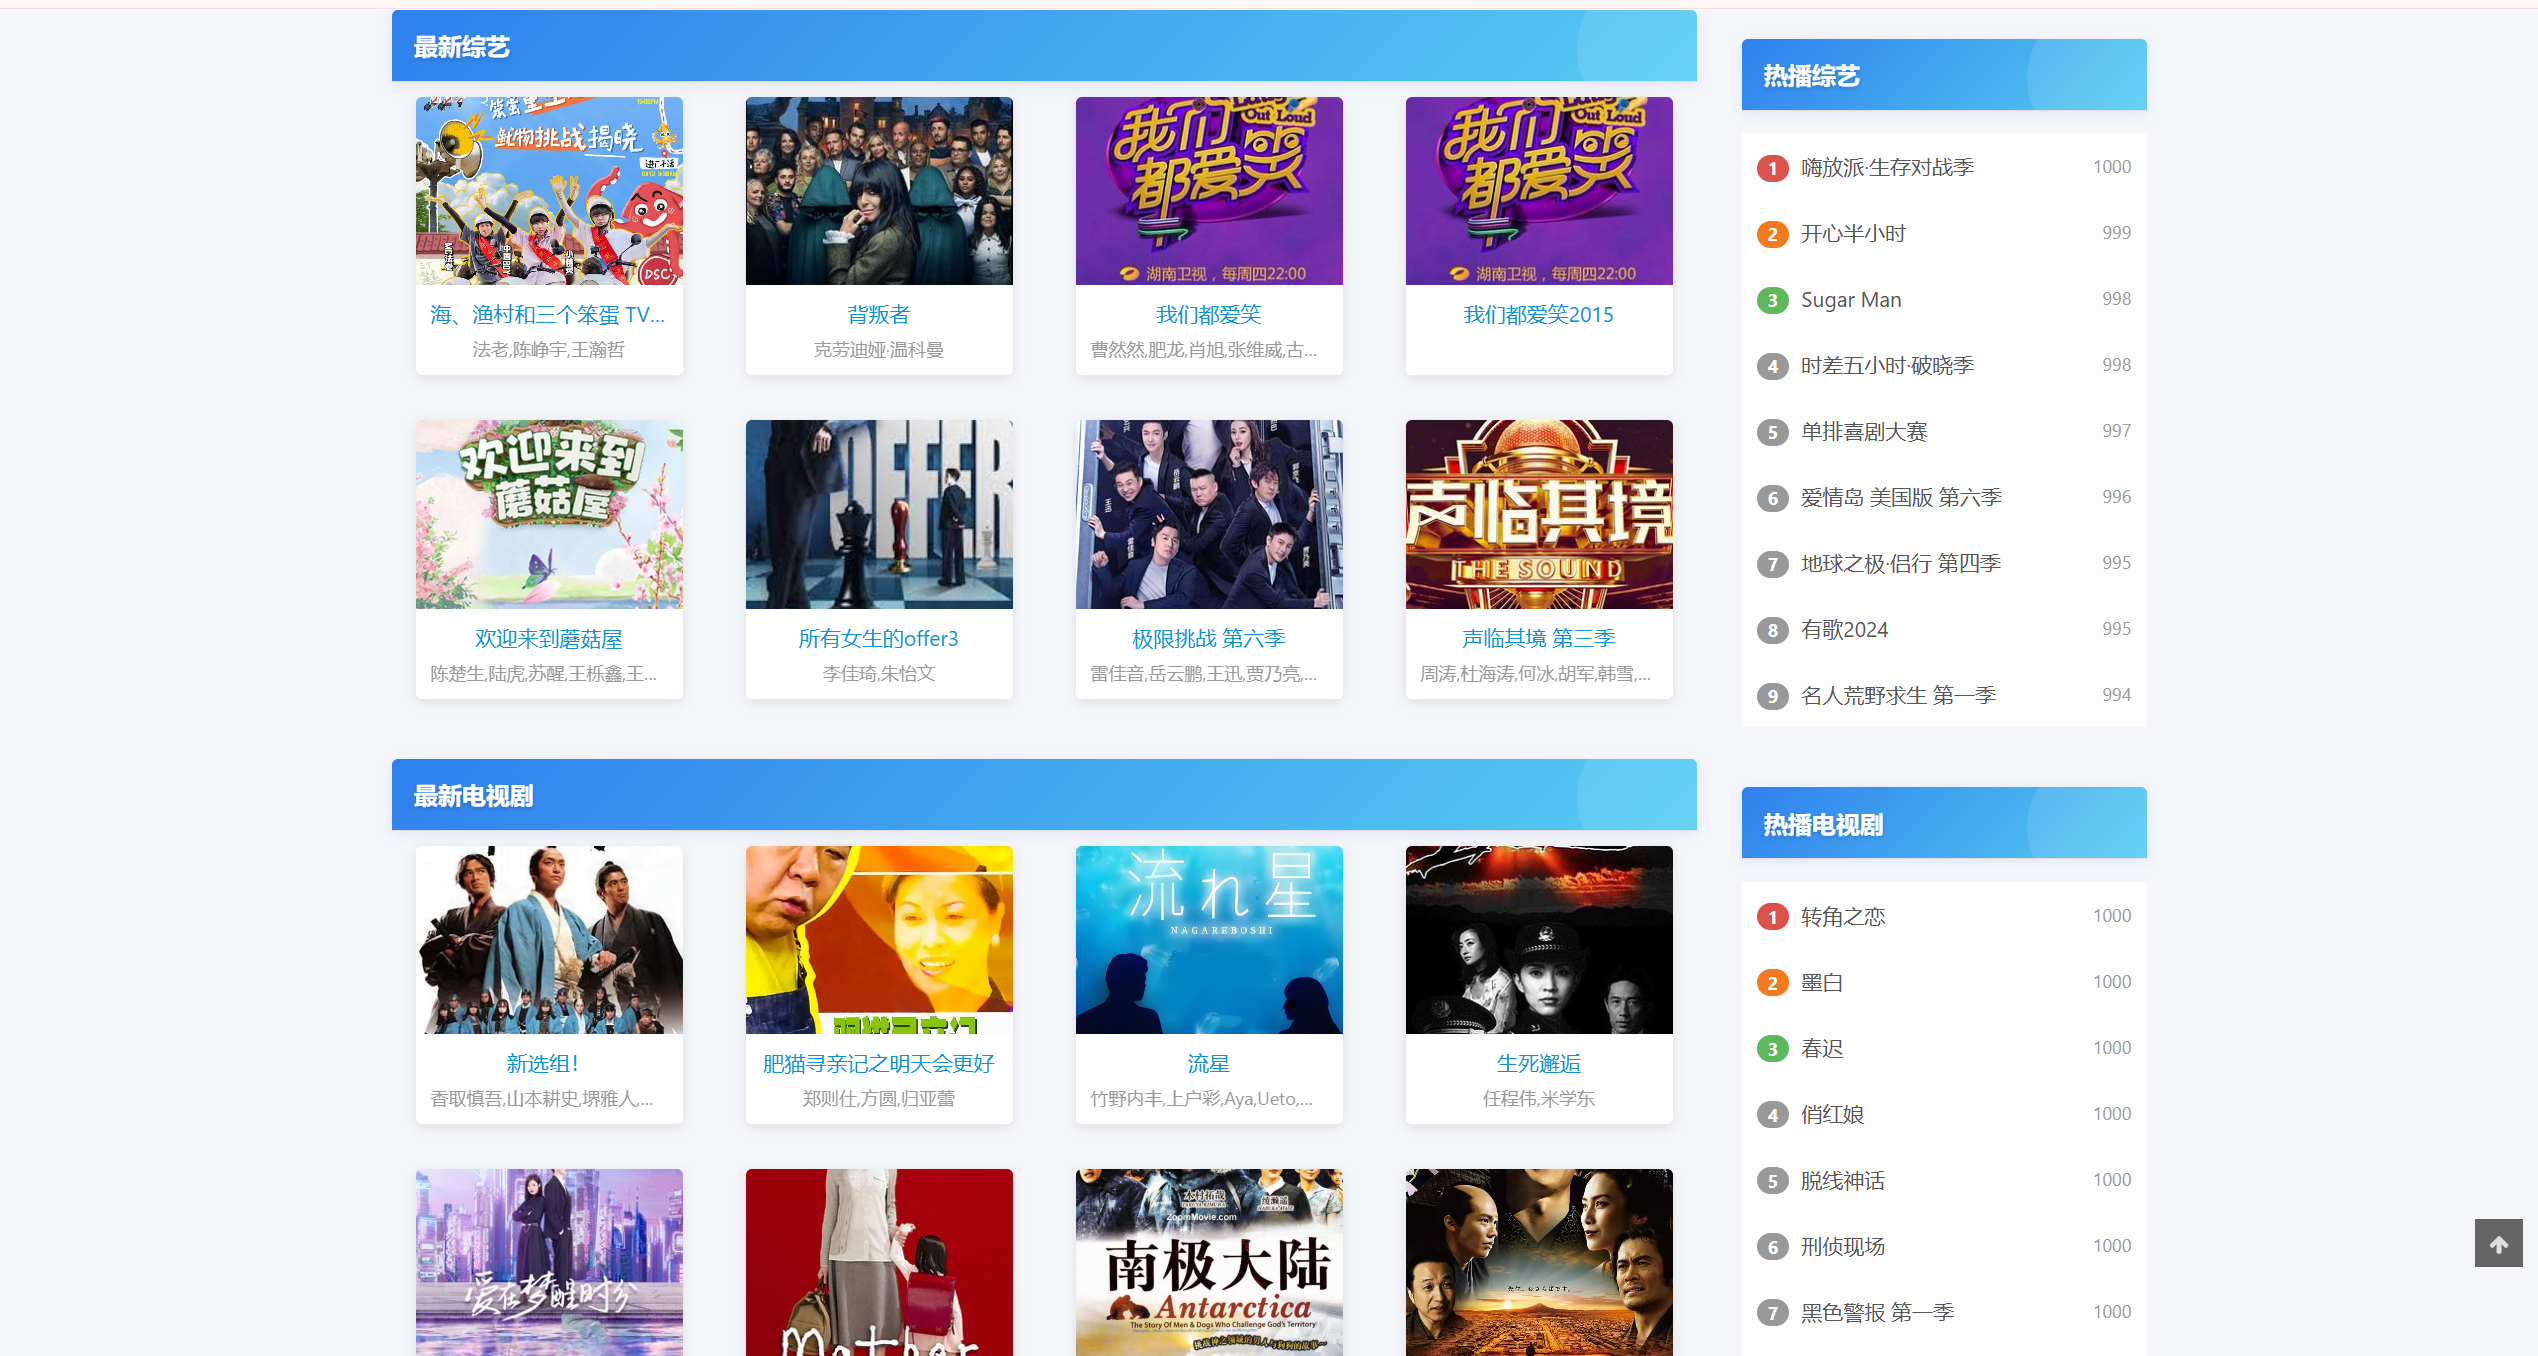2538x1356 pixels.
Task: Click 黑色警报 第一季 ranking entry
Action: pyautogui.click(x=1876, y=1313)
